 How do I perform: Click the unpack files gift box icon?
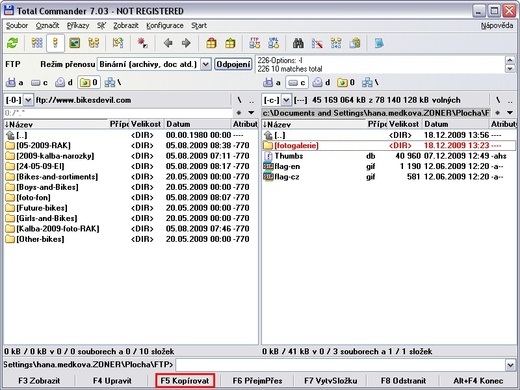click(x=230, y=43)
